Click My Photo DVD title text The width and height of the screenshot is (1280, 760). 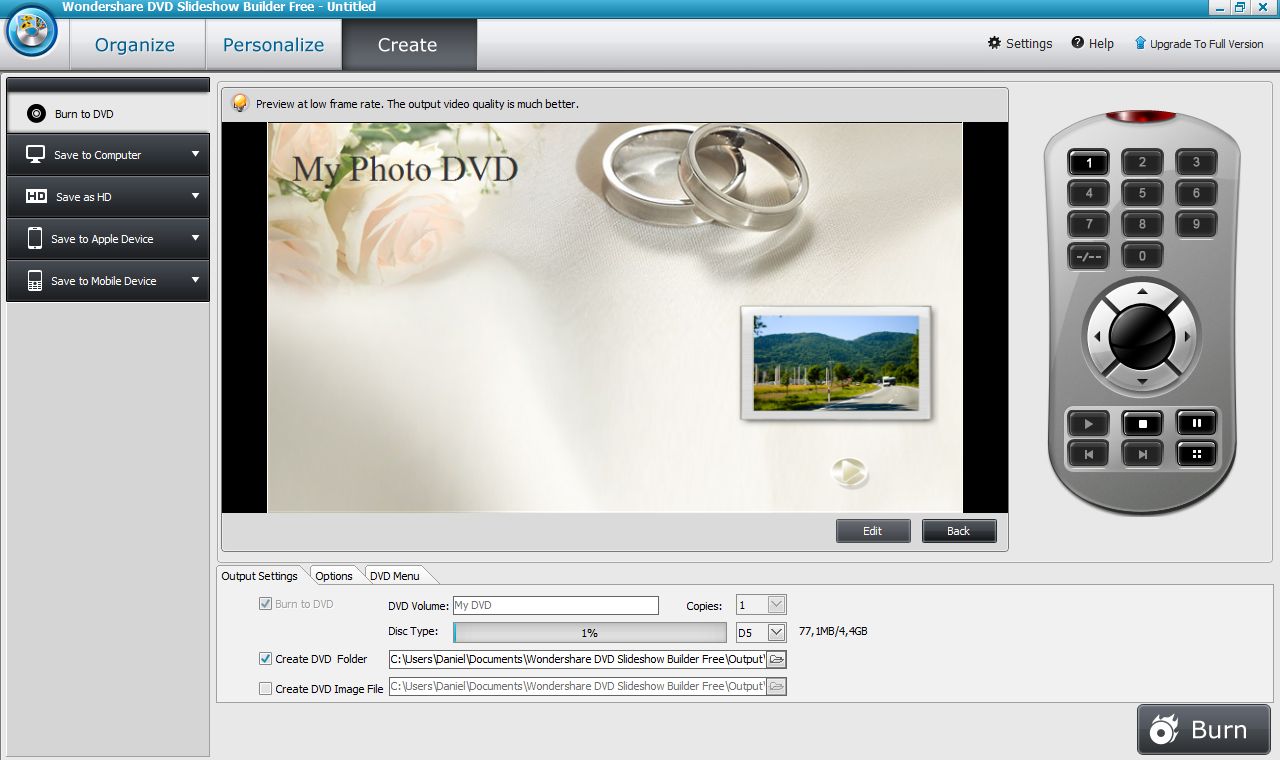[405, 168]
